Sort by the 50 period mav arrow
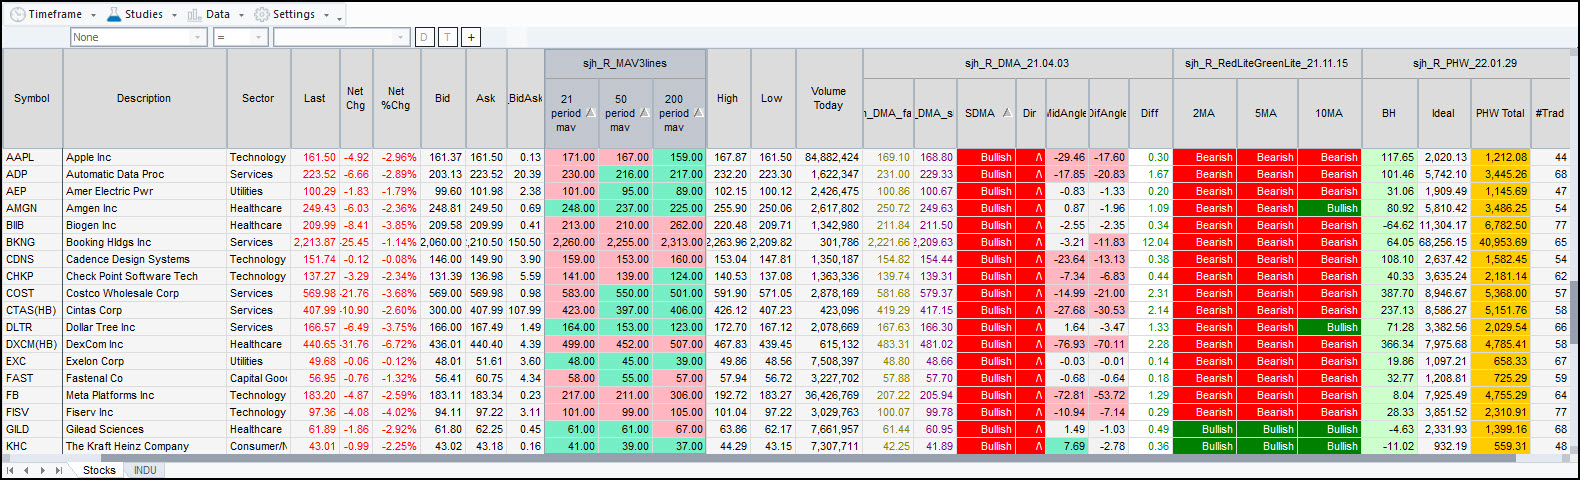Image resolution: width=1580 pixels, height=480 pixels. coord(644,112)
